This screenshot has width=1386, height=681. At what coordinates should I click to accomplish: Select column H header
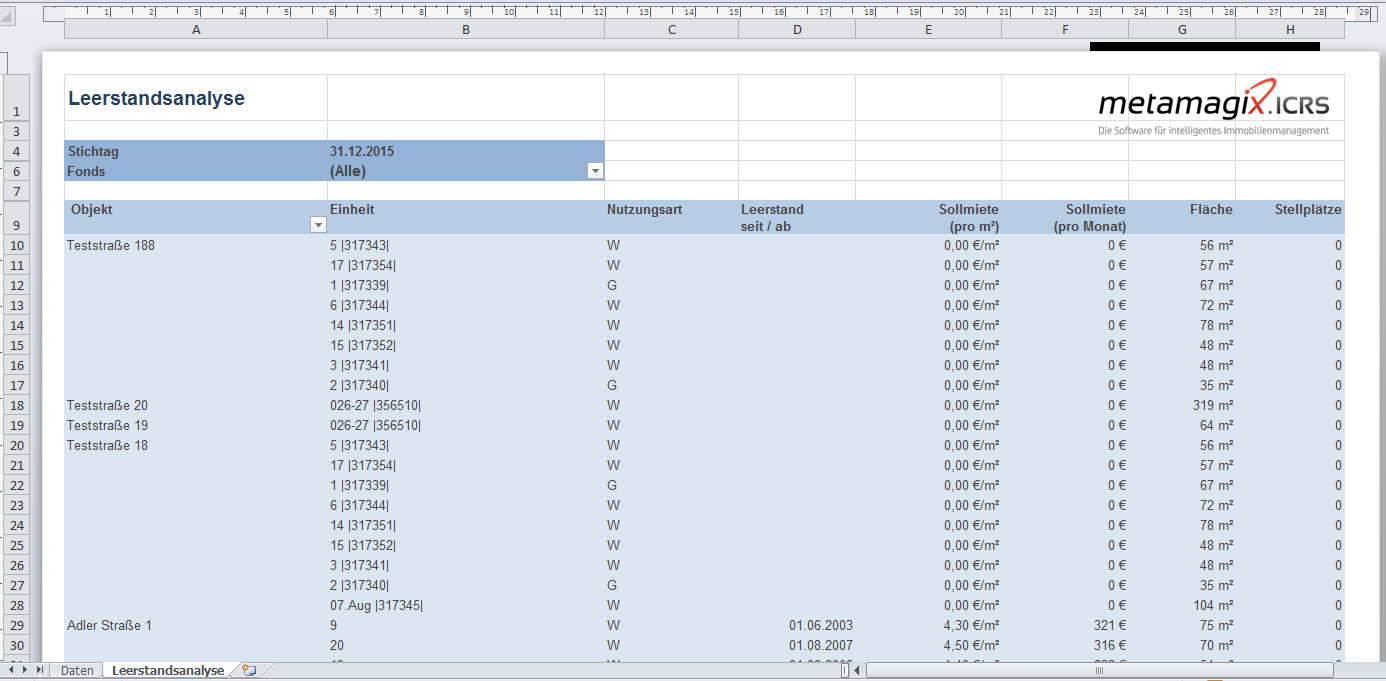(x=1290, y=30)
